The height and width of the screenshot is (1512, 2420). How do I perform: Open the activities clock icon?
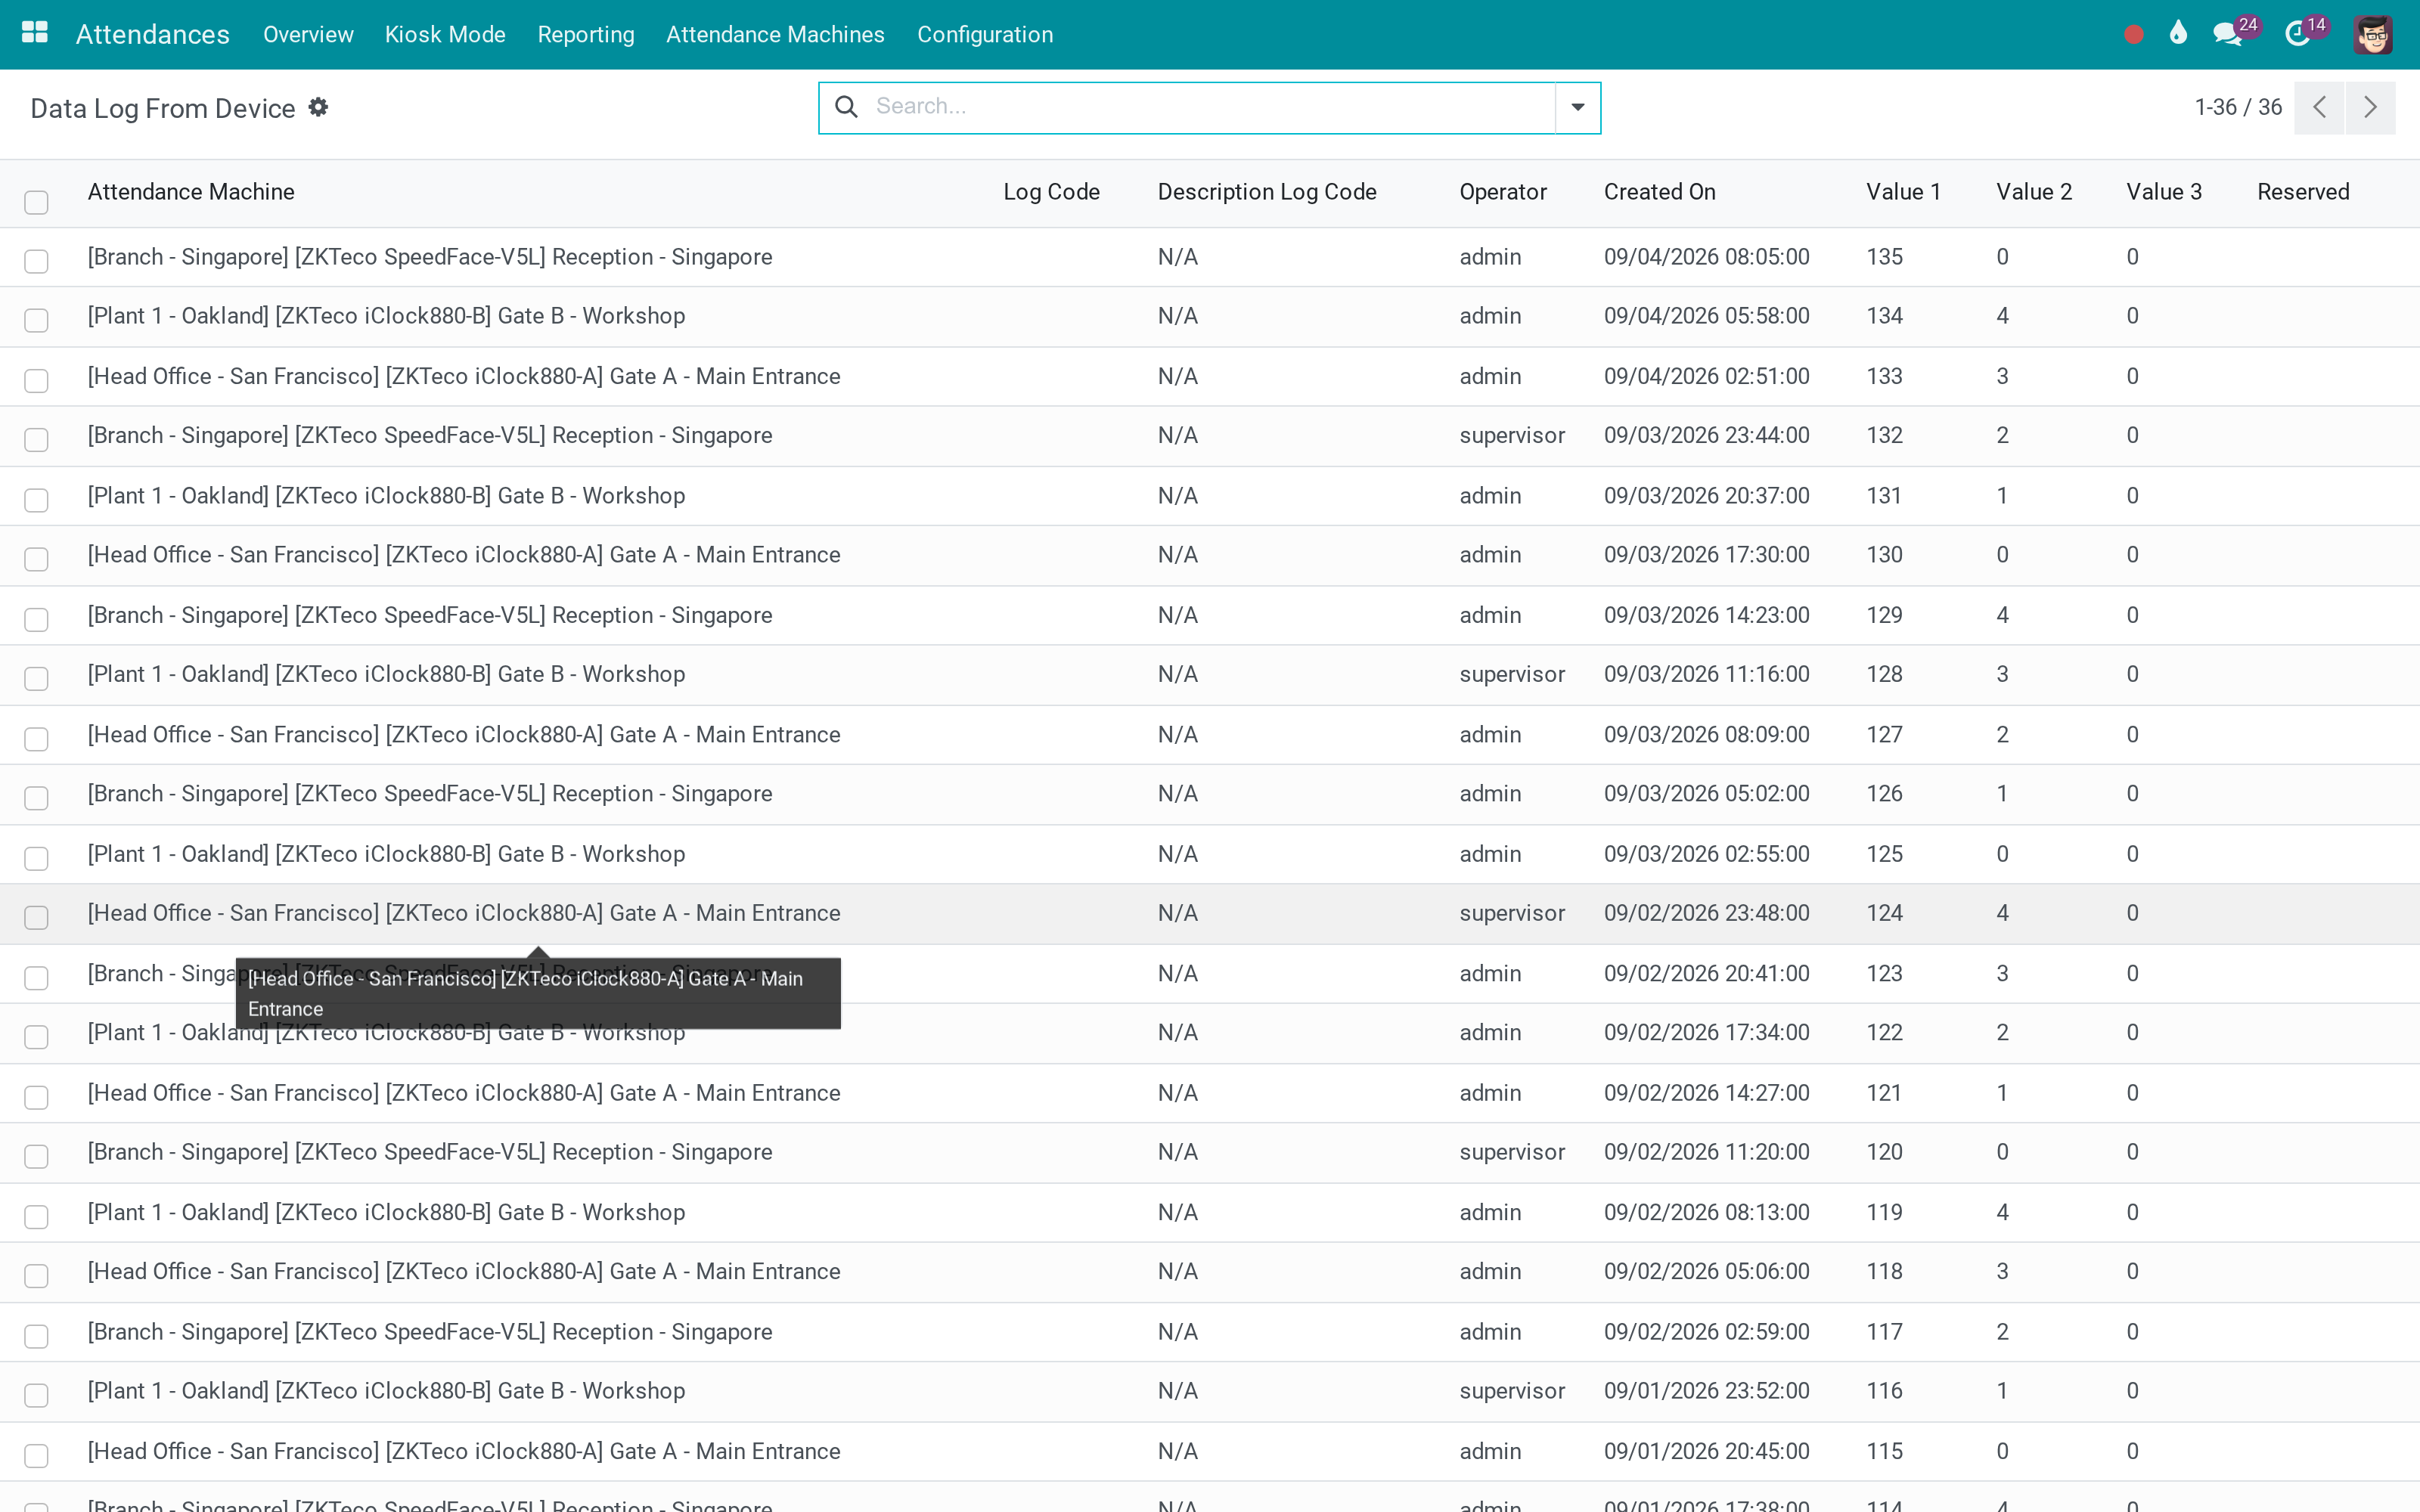click(x=2298, y=34)
